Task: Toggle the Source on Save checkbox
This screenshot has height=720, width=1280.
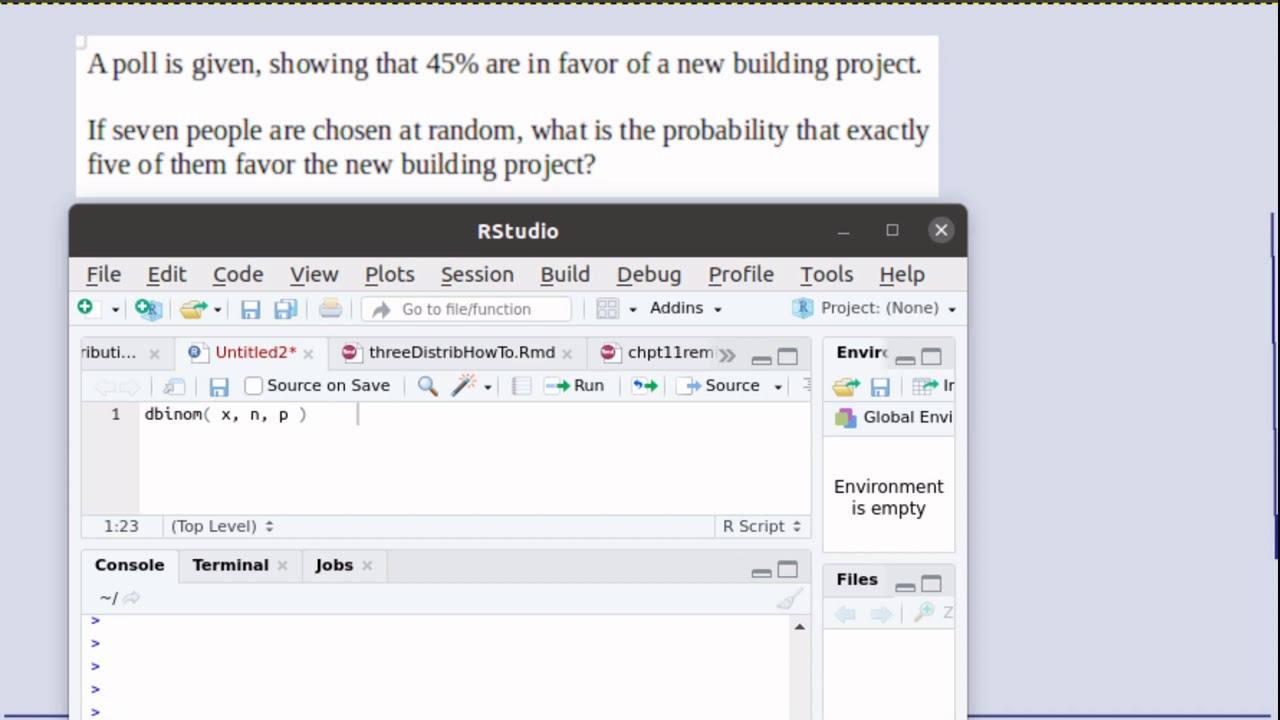Action: click(254, 386)
